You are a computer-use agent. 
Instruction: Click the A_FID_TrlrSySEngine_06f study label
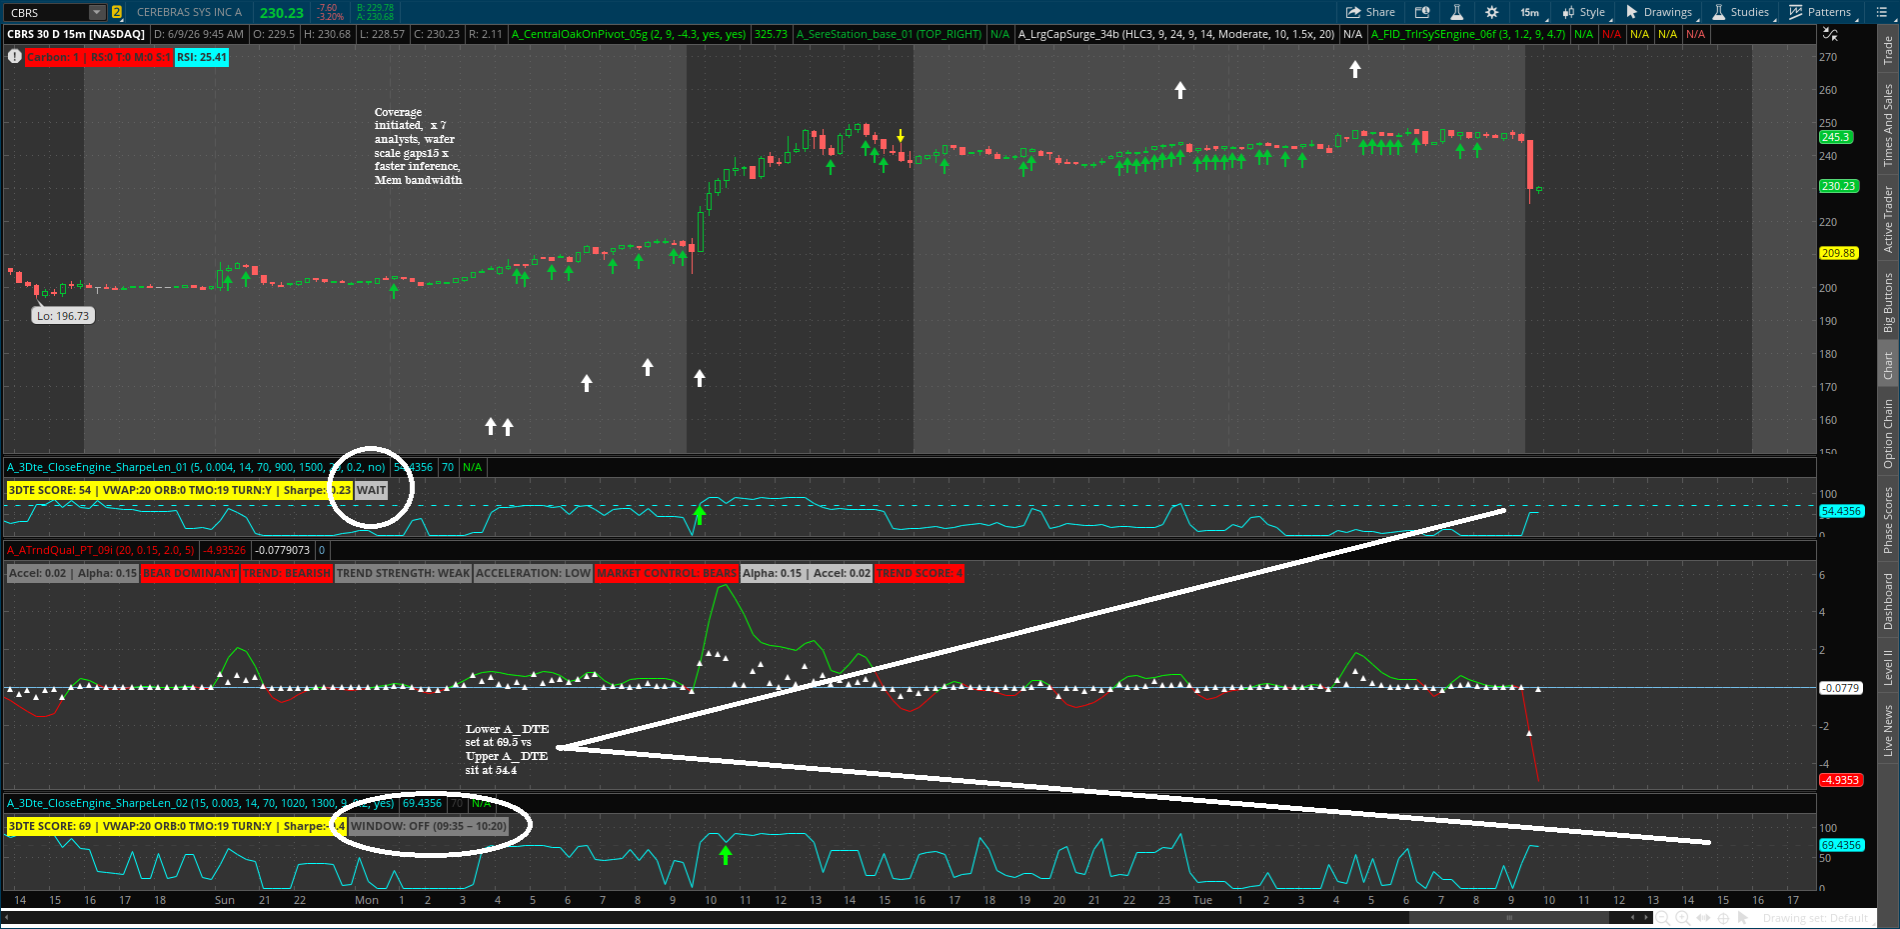[1468, 34]
